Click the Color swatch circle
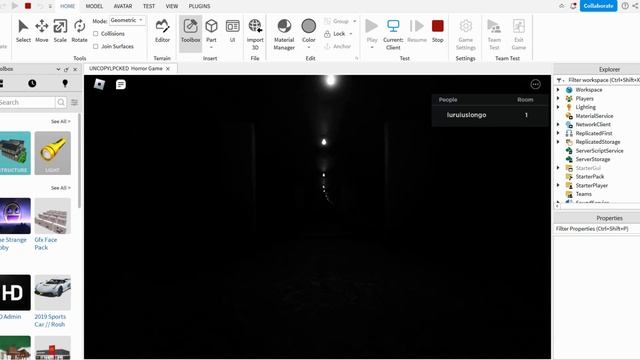640x360 pixels. (x=309, y=26)
